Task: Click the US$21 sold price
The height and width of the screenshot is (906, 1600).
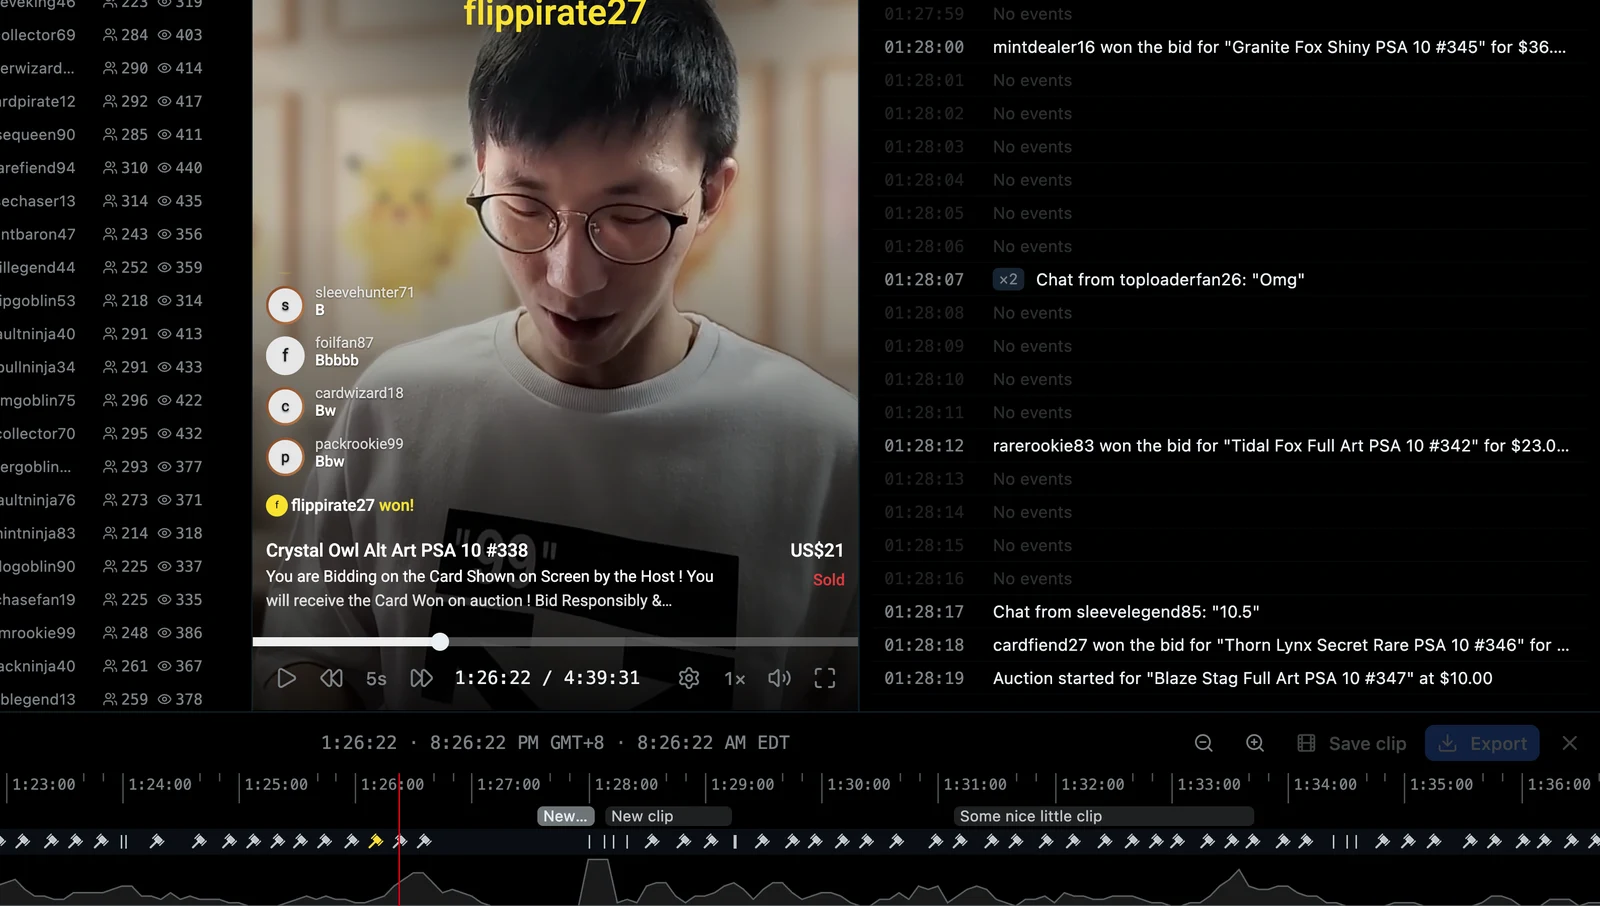Action: 817,550
